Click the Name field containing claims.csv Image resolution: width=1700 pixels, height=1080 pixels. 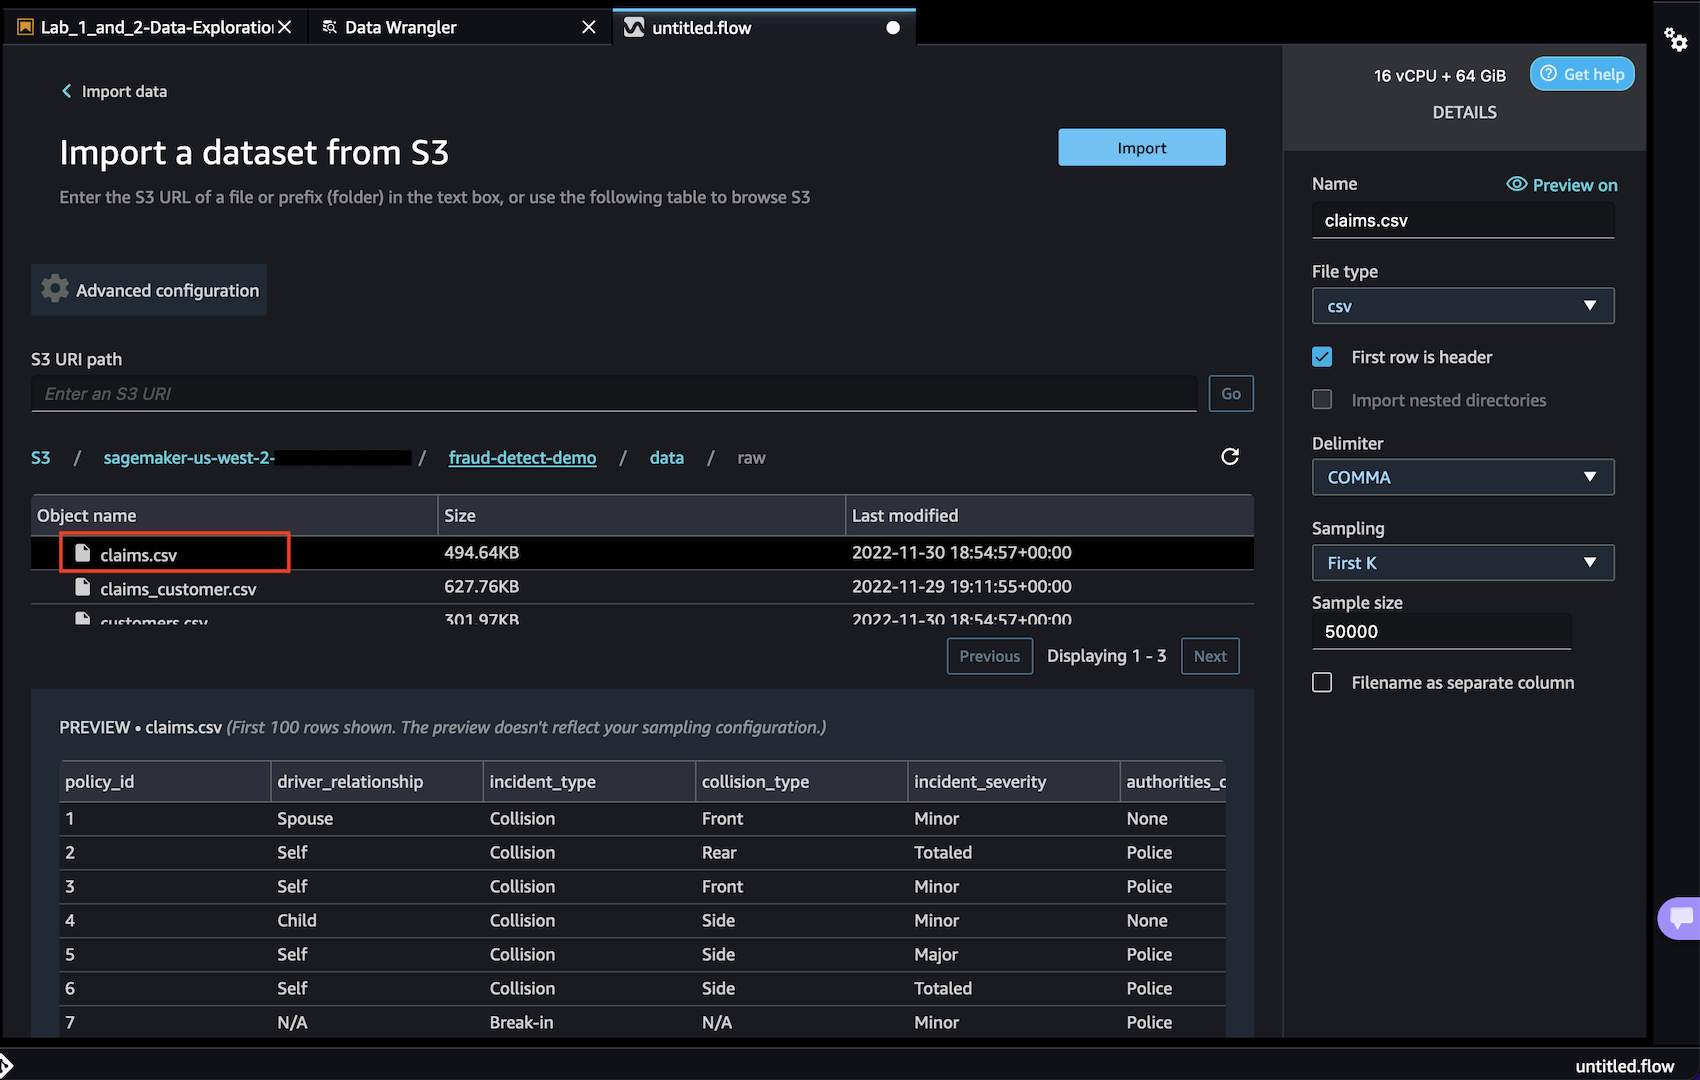pyautogui.click(x=1463, y=220)
